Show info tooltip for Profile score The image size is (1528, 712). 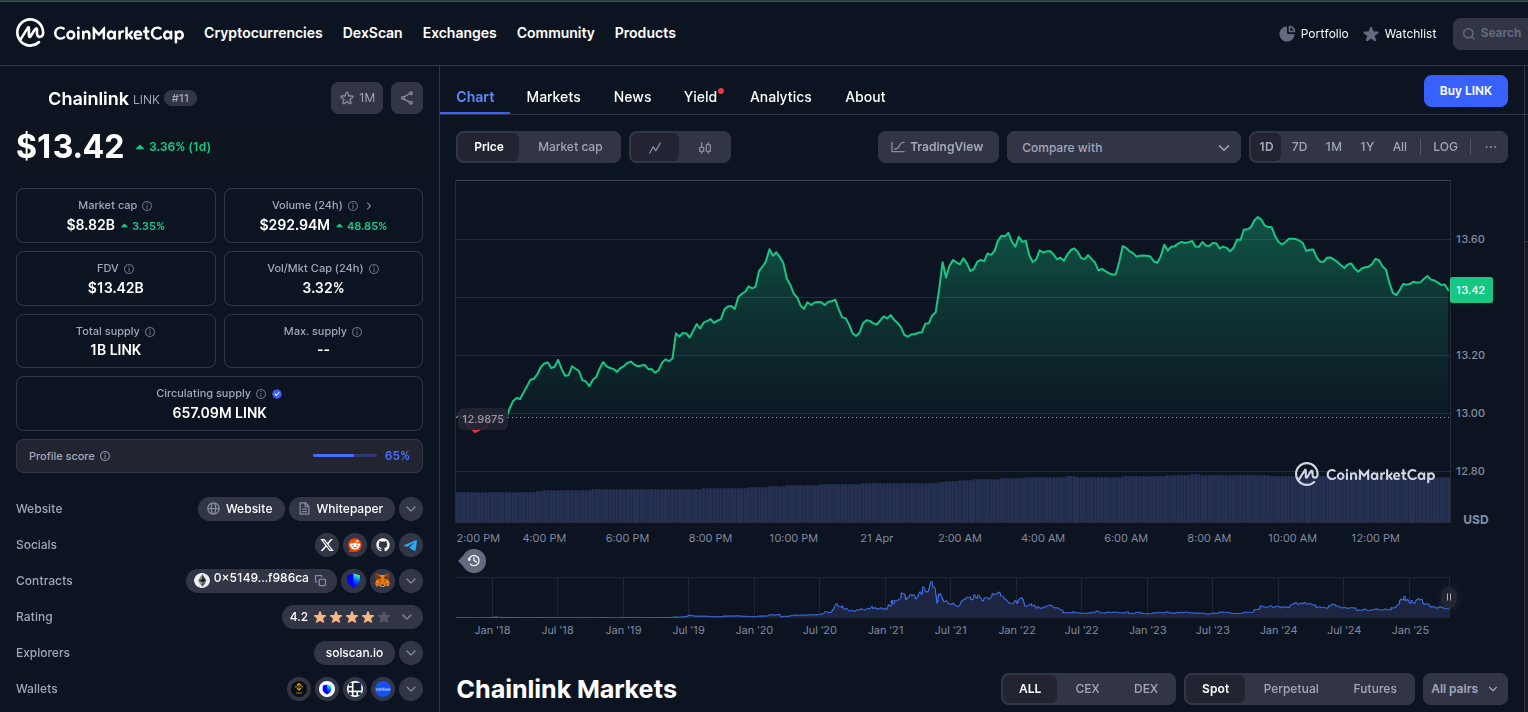pyautogui.click(x=105, y=456)
